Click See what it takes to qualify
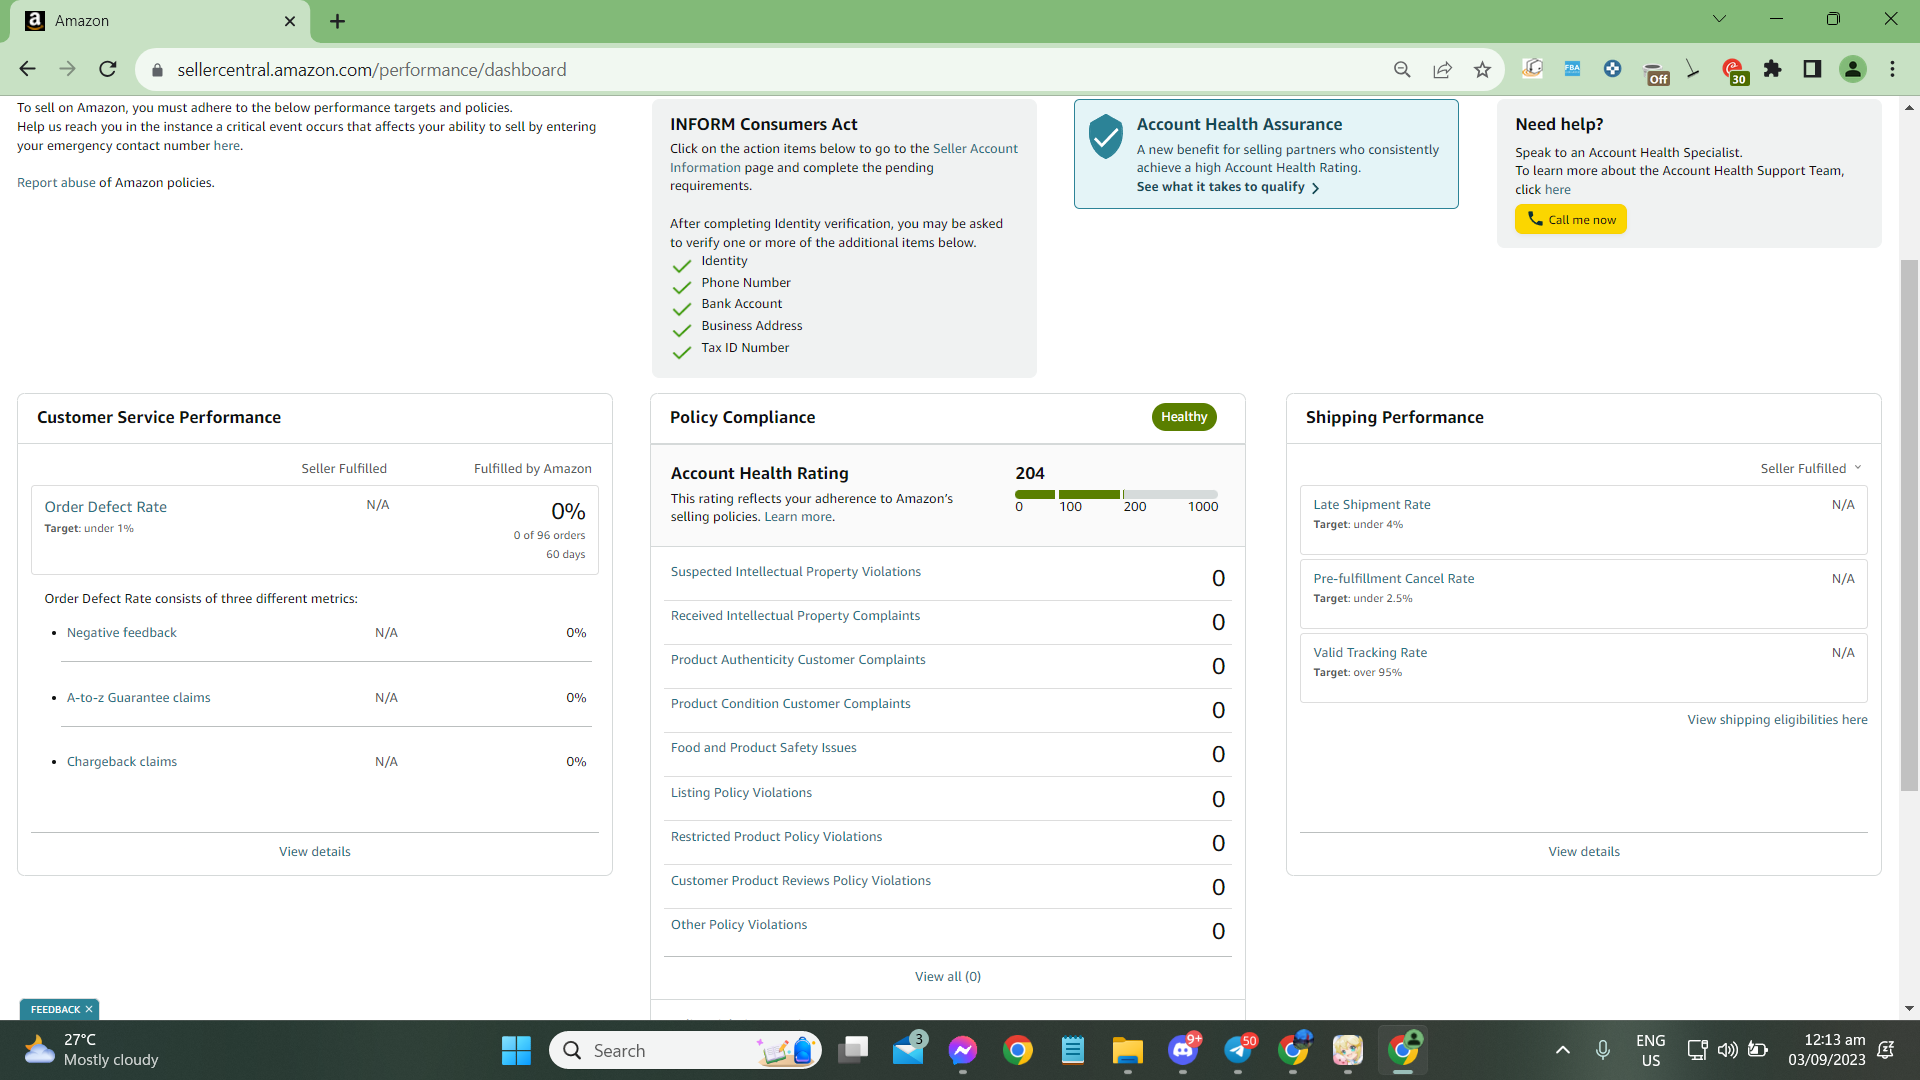 point(1227,187)
